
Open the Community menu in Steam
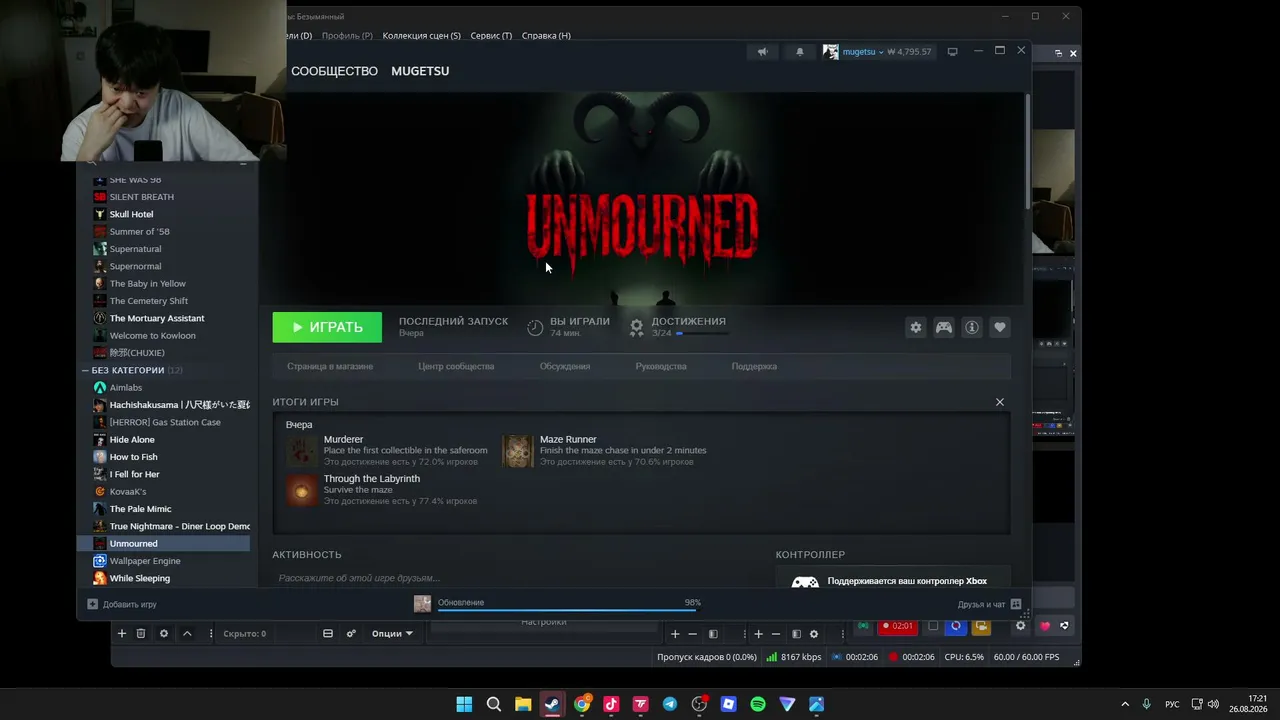coord(334,71)
